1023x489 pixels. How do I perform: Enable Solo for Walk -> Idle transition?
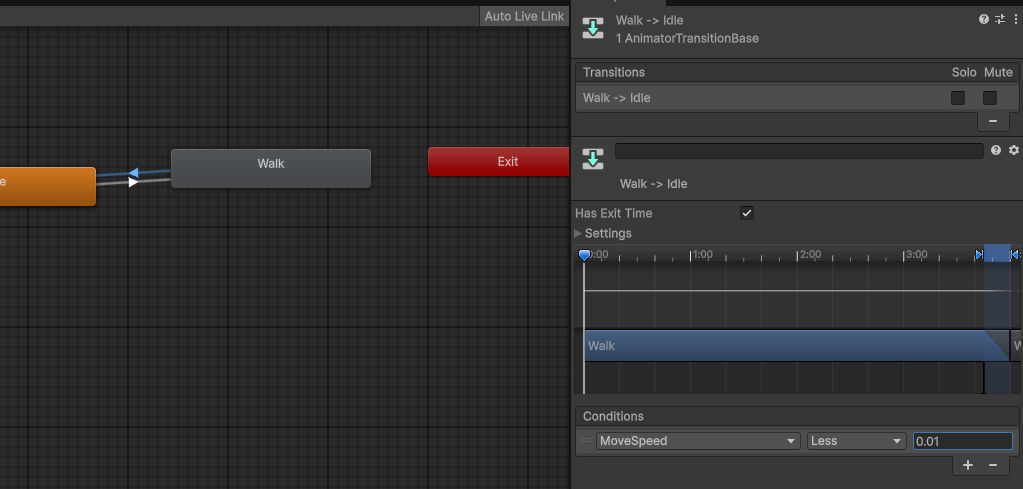[x=958, y=98]
